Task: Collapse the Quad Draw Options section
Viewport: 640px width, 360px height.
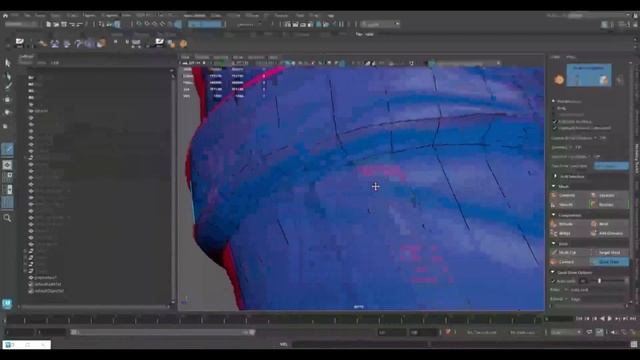Action: (x=553, y=272)
